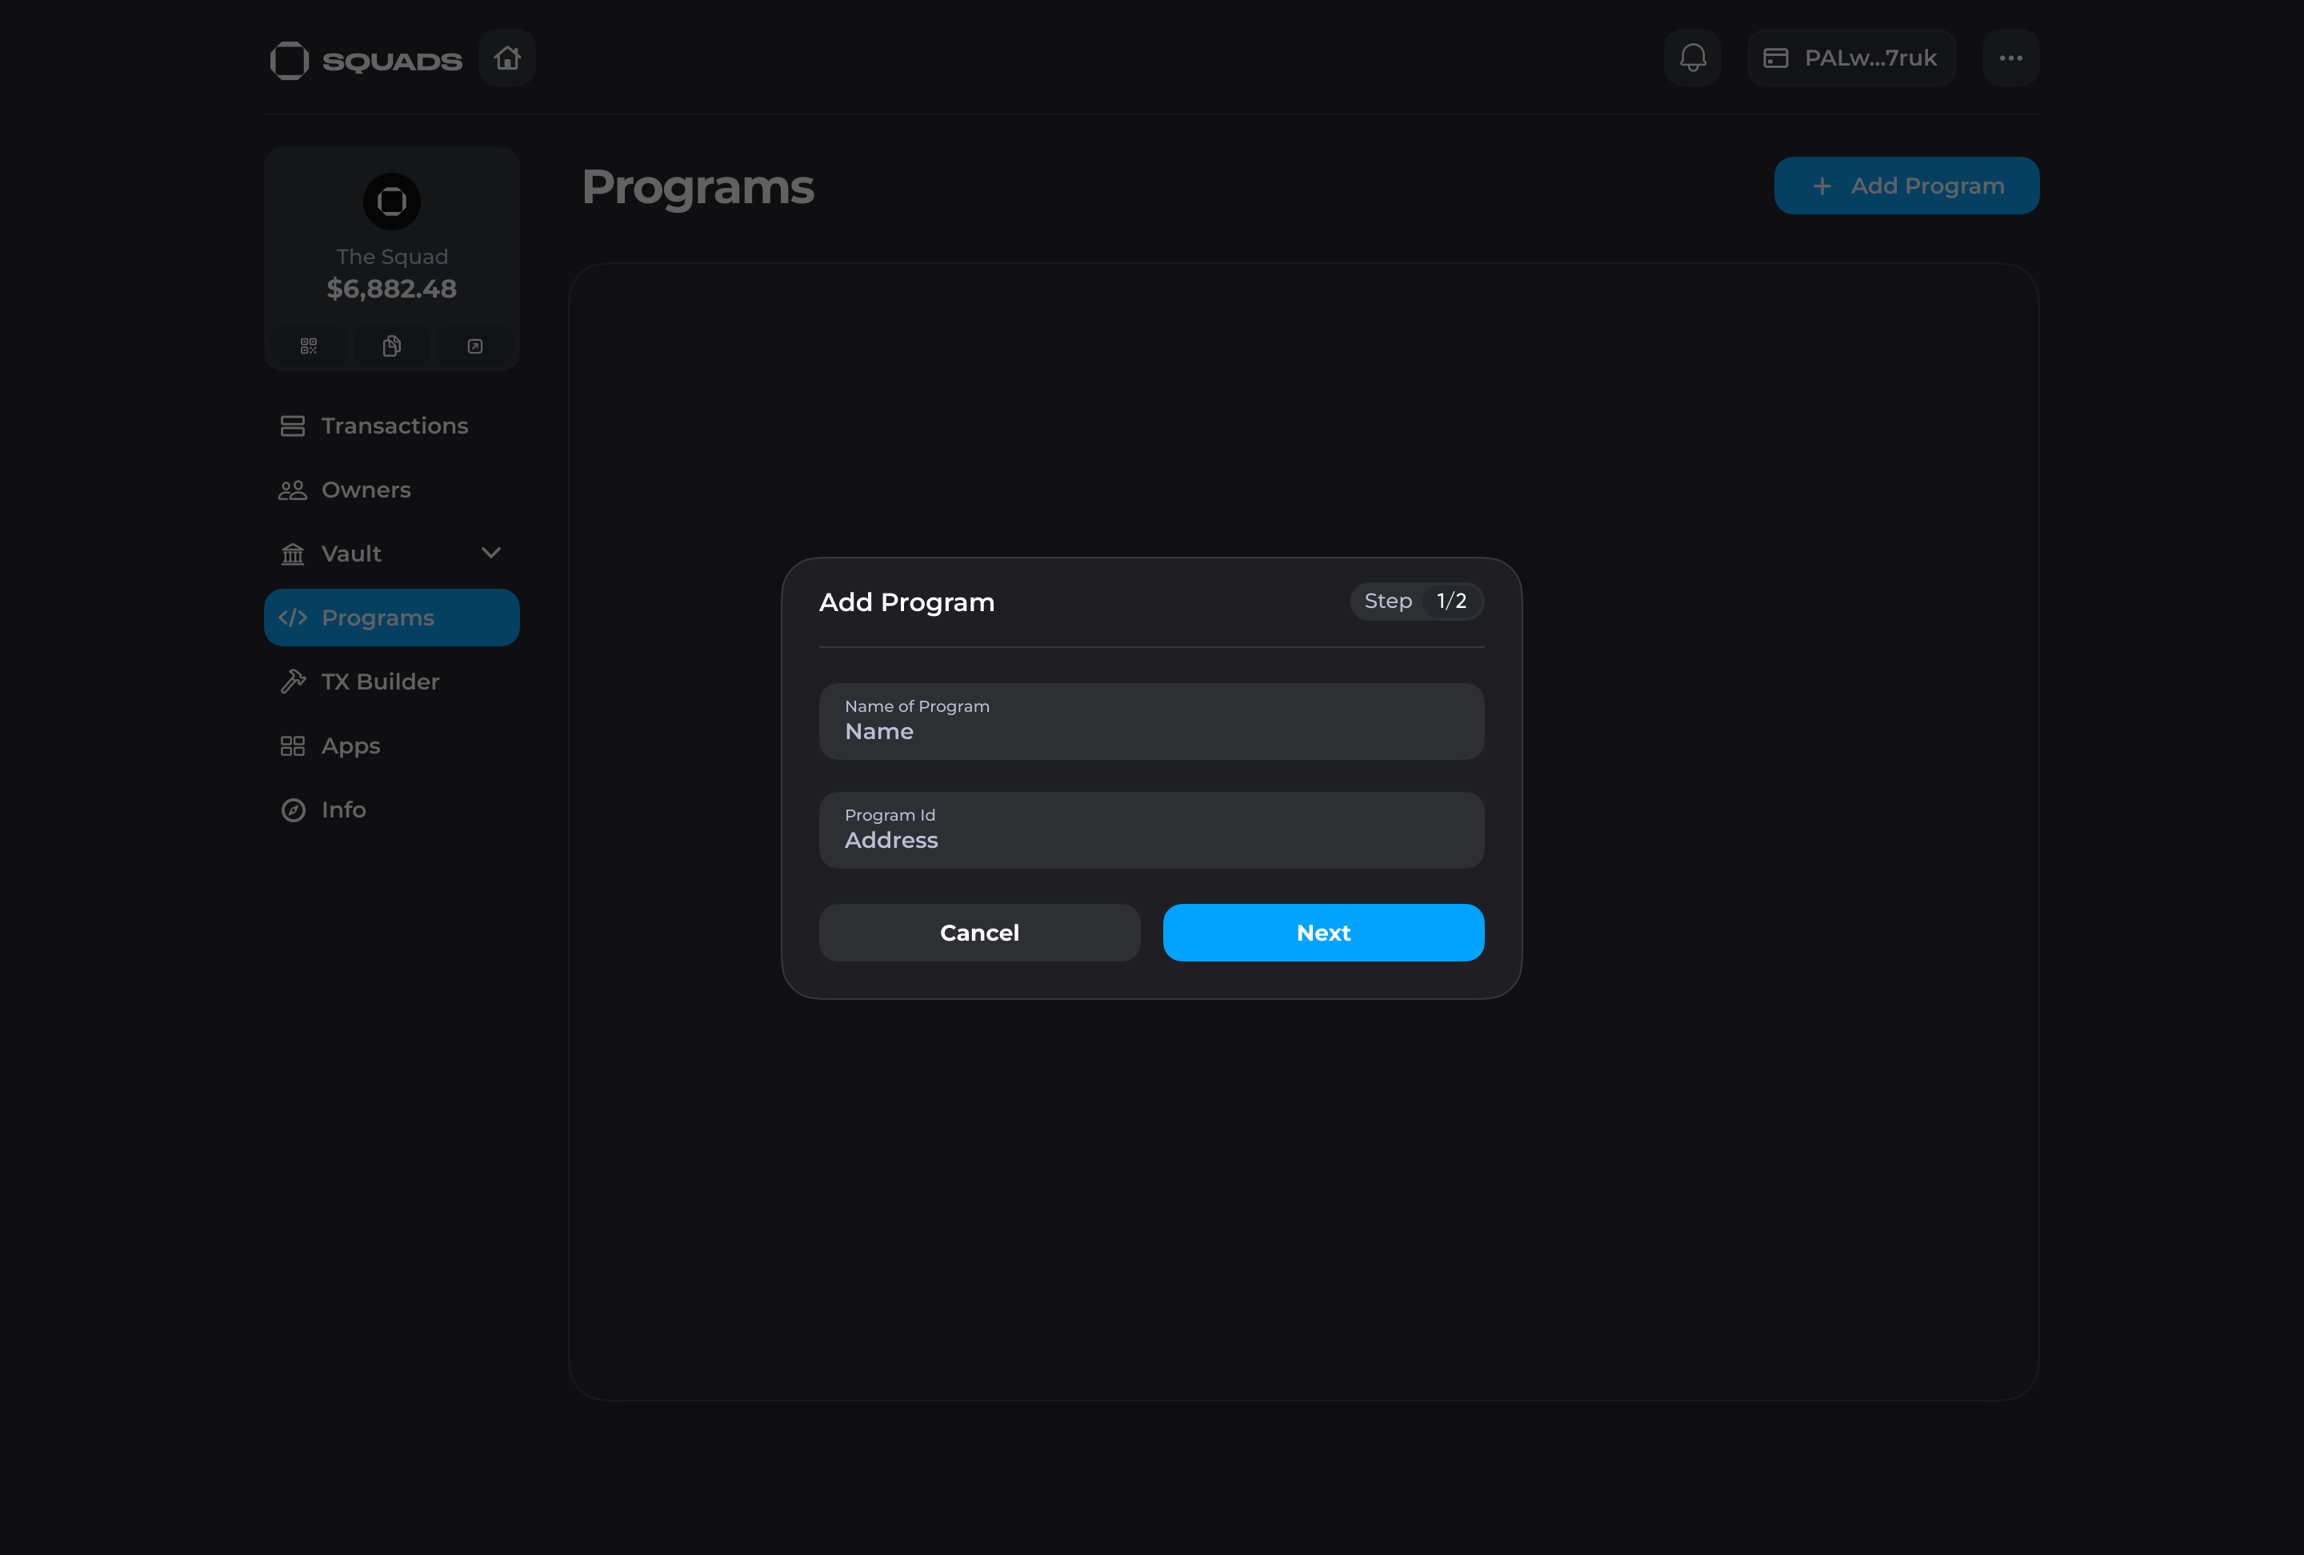
Task: Expand the Vault chevron
Action: [490, 553]
